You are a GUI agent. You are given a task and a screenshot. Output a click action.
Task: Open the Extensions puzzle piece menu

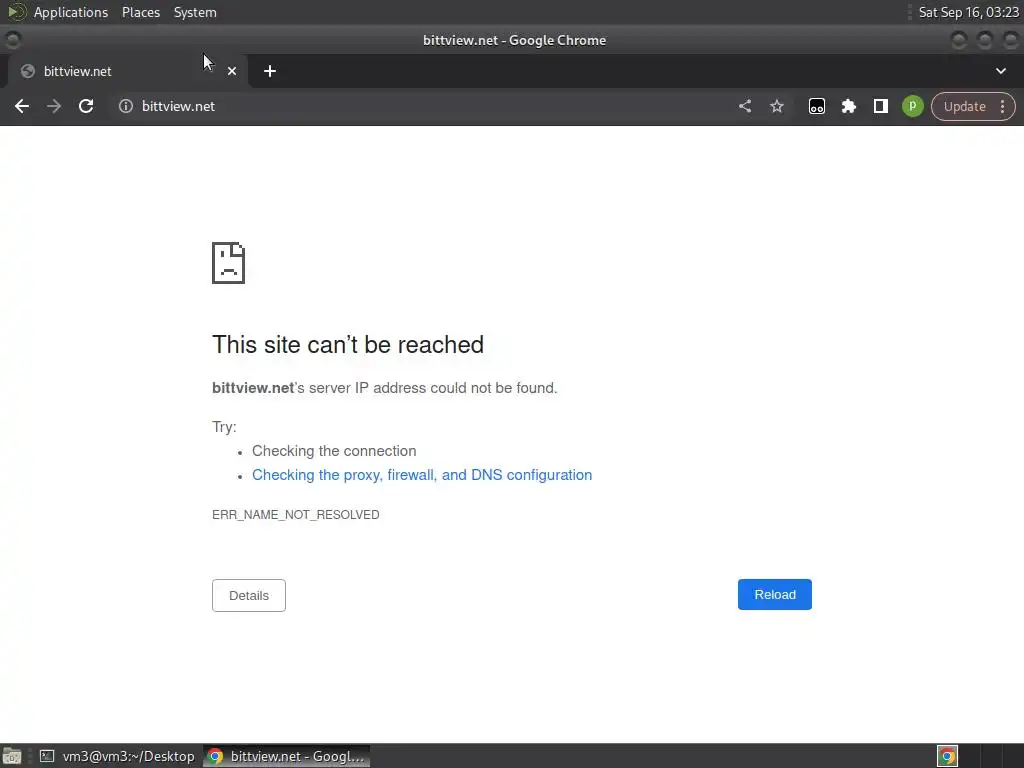tap(849, 106)
